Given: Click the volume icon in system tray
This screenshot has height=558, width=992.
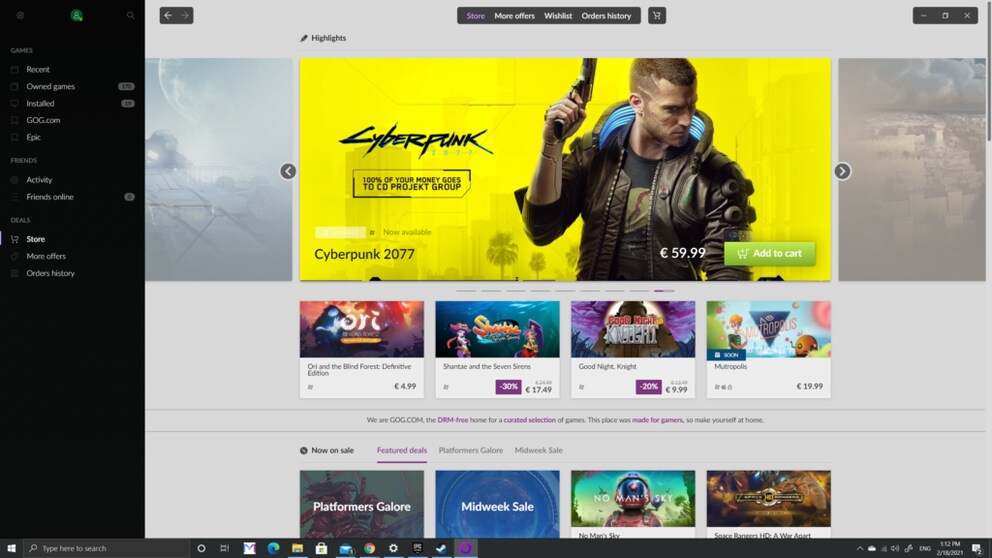Looking at the screenshot, I should coord(895,548).
